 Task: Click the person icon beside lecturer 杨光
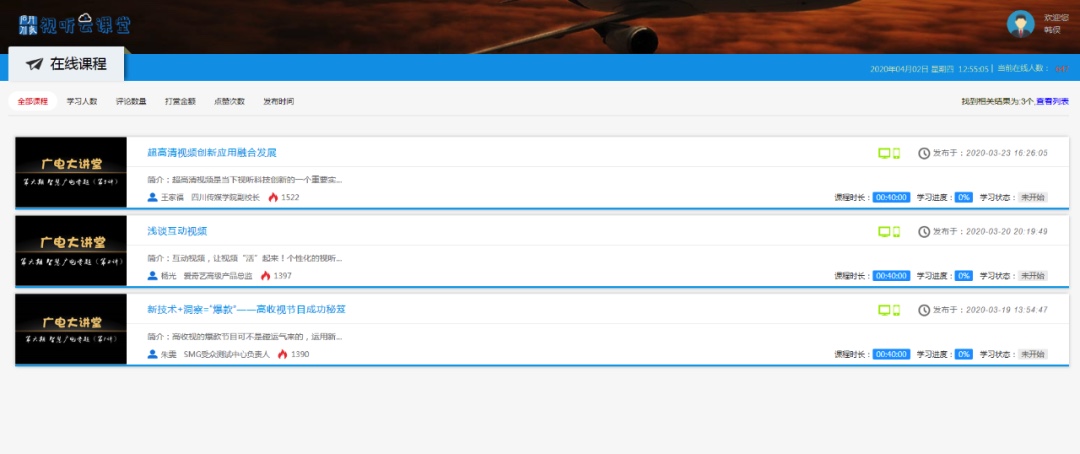click(152, 275)
